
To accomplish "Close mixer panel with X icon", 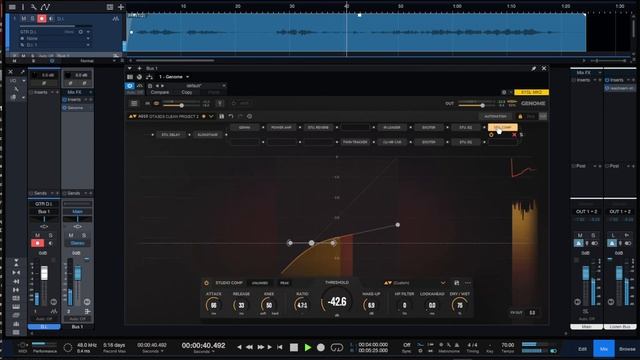I will click(11, 72).
